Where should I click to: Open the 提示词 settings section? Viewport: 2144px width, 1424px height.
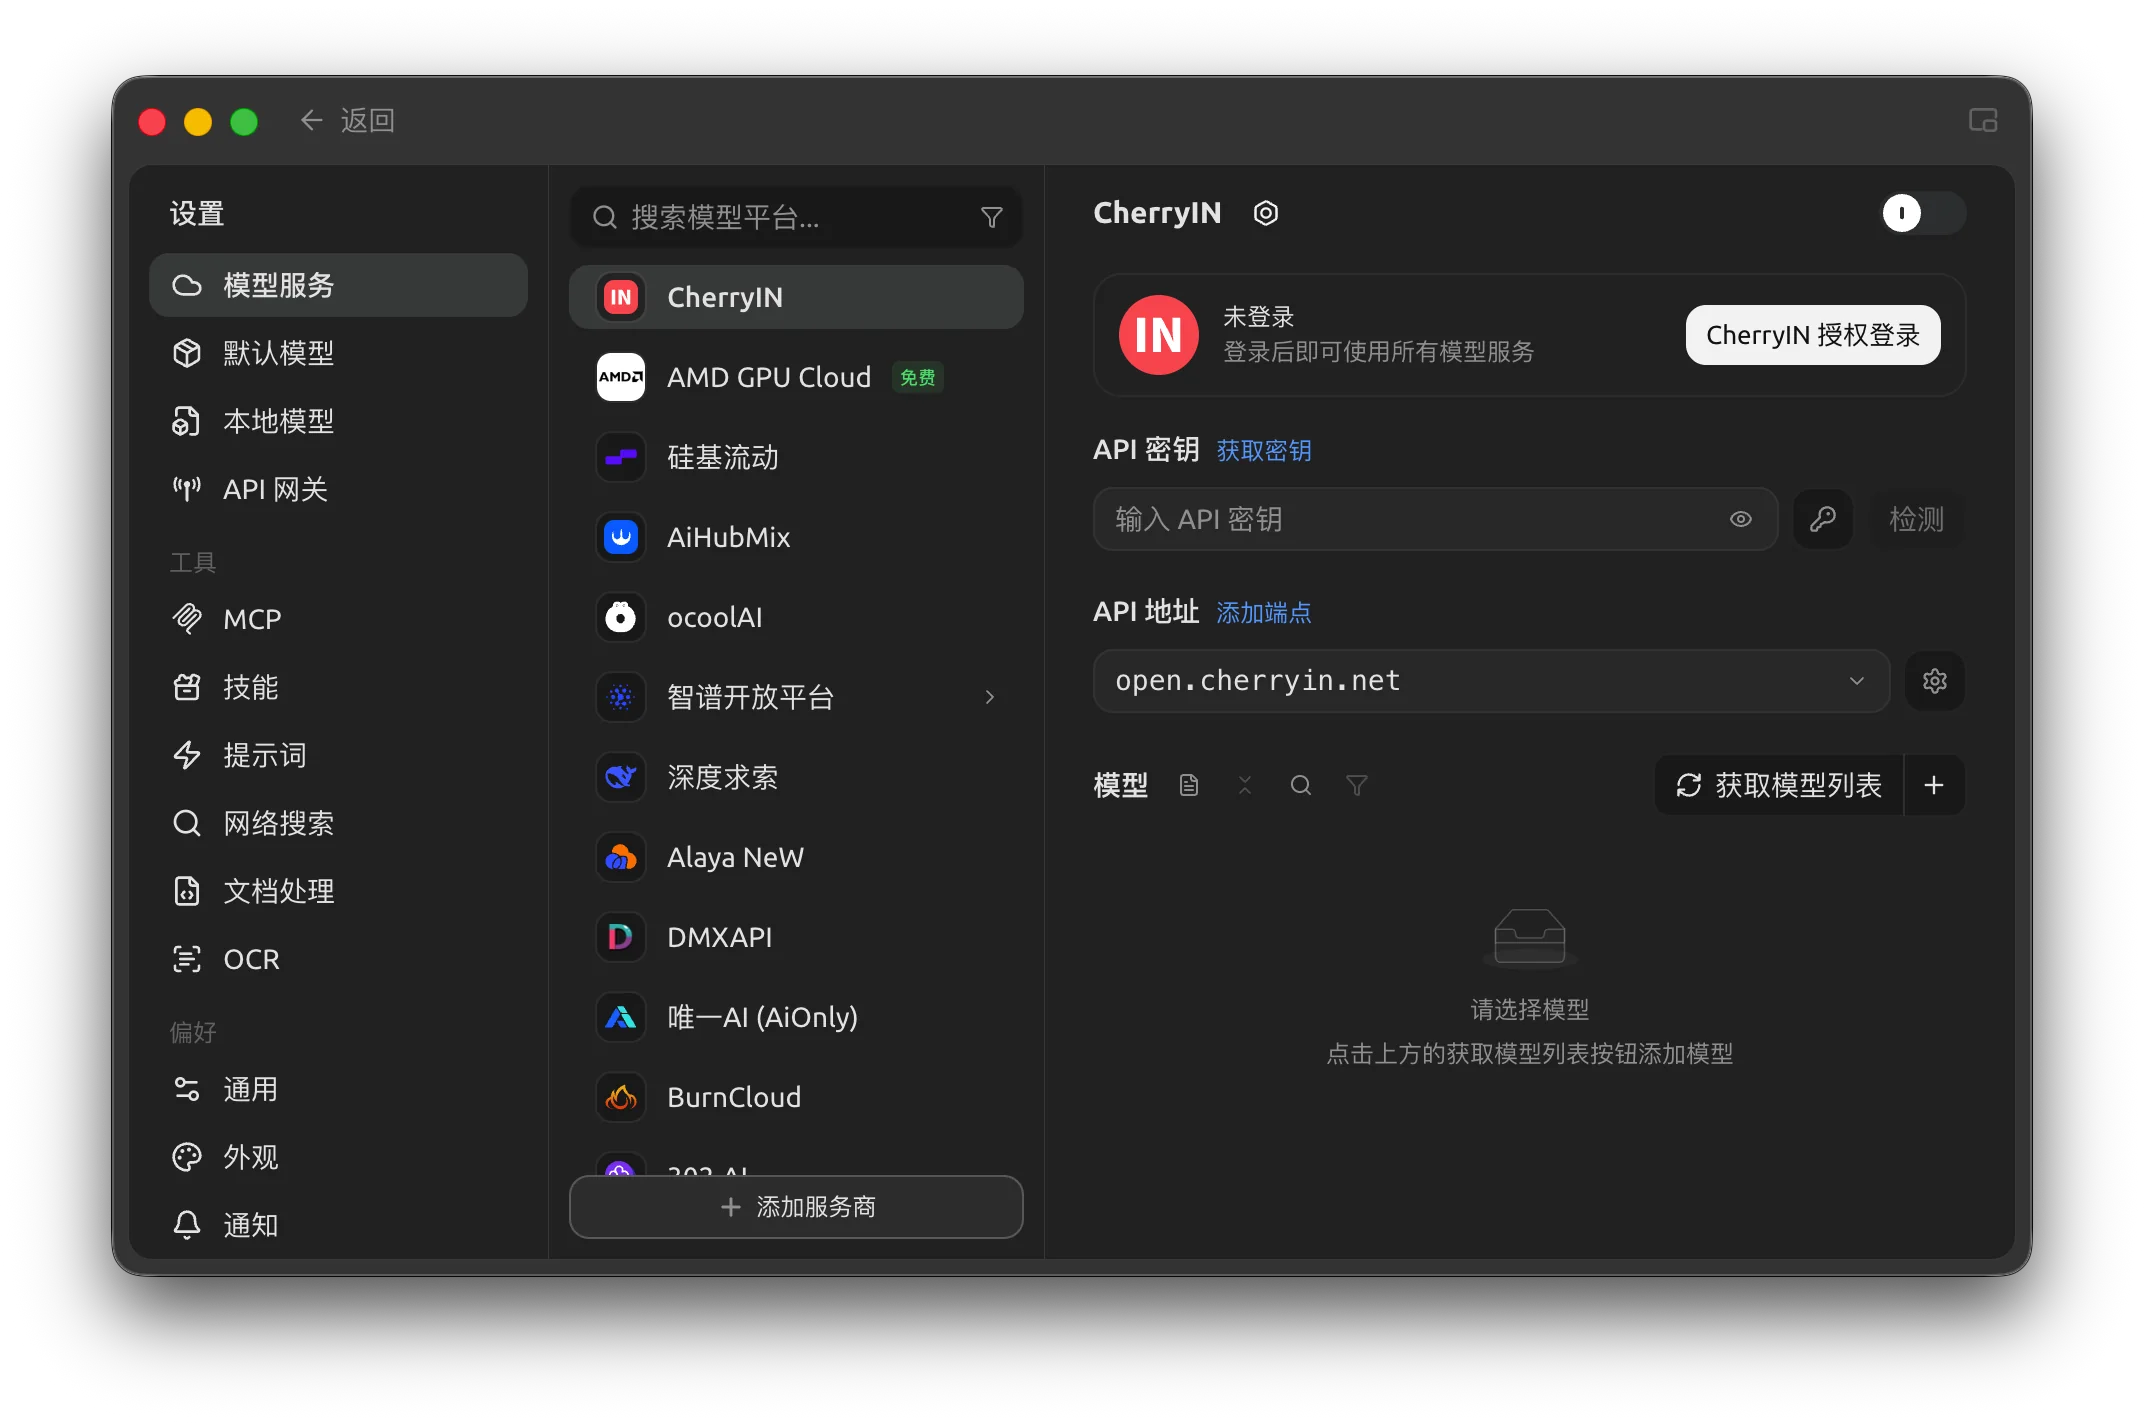click(338, 755)
